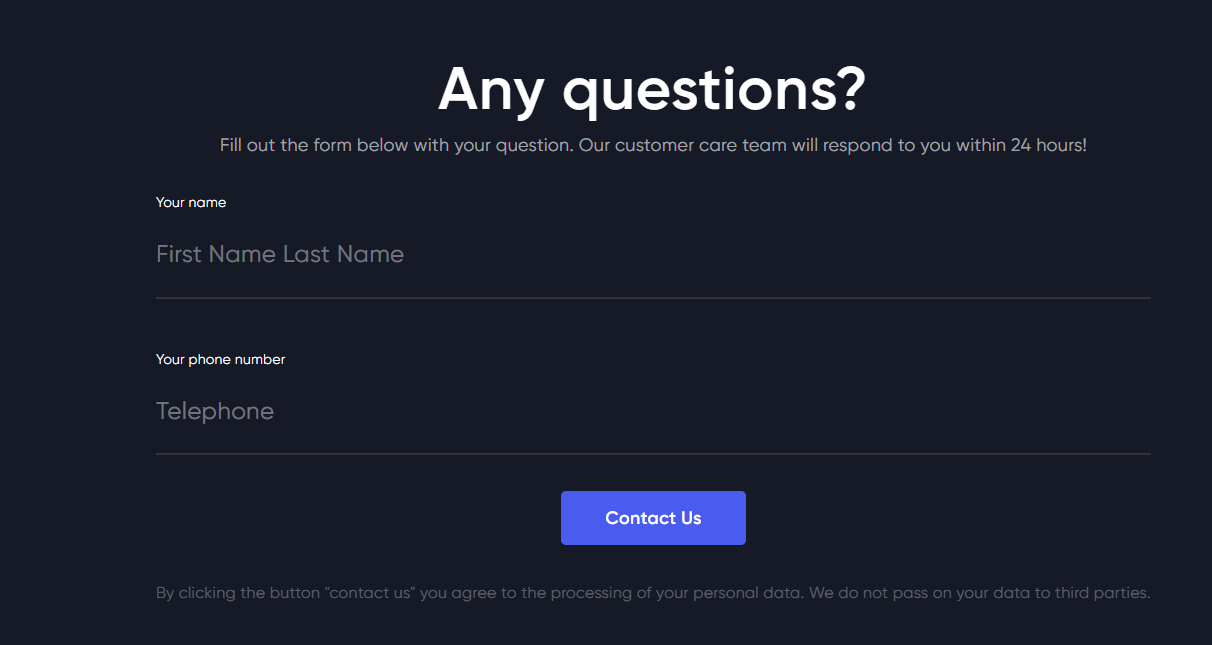
Task: Click the quoted "contact us" in the disclaimer
Action: (x=369, y=593)
